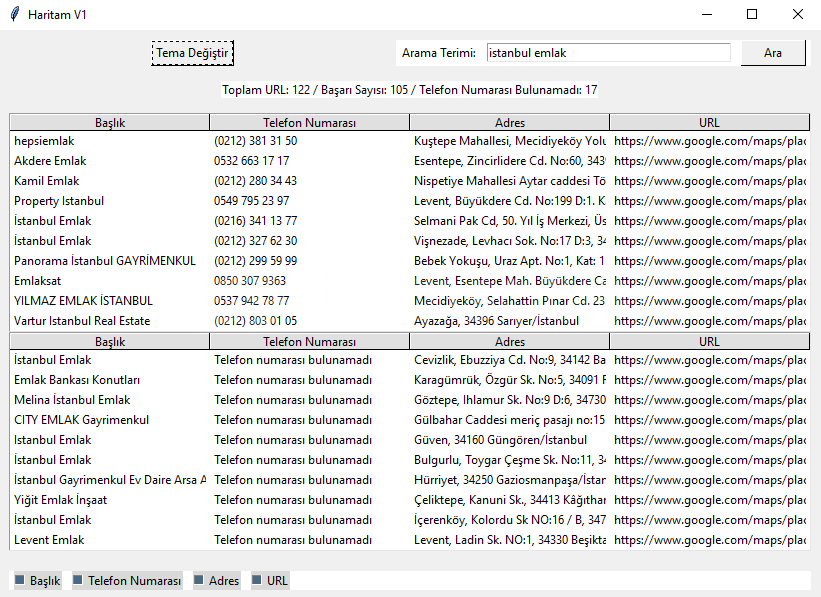Click address Bebek Yokuşu, Uraz Apt.

(510, 261)
